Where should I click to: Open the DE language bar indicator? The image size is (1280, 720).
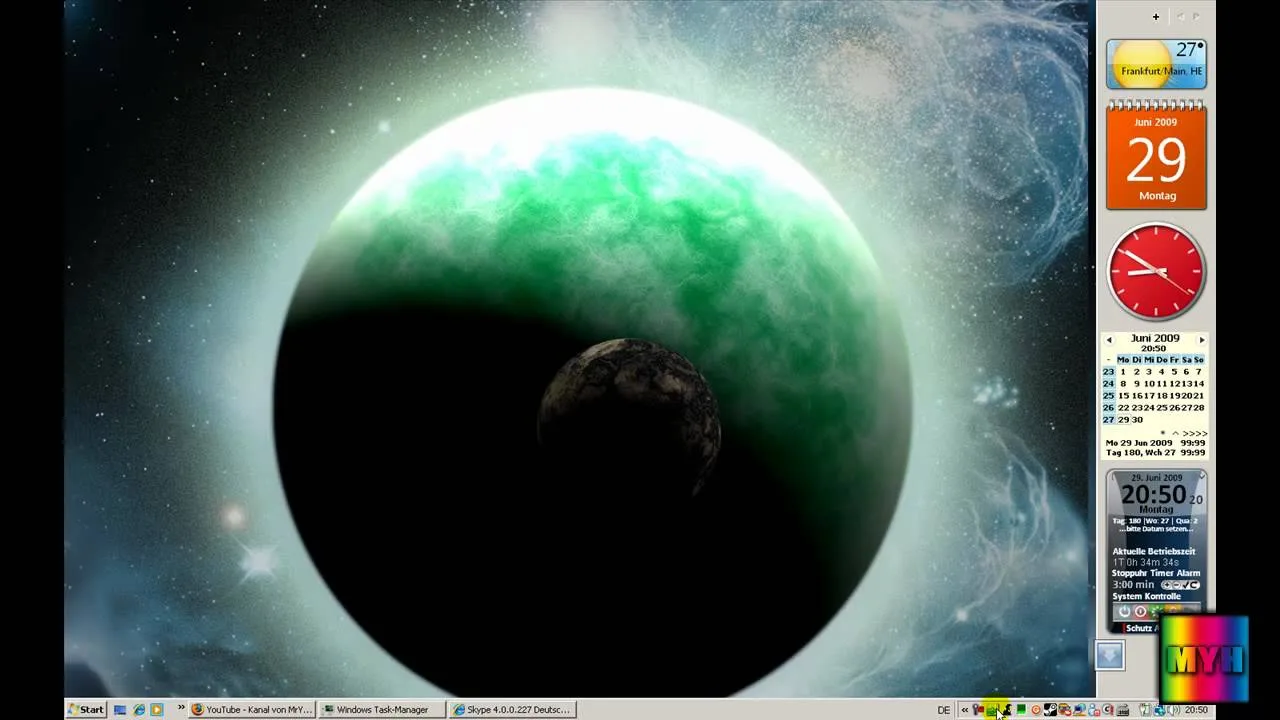(944, 710)
